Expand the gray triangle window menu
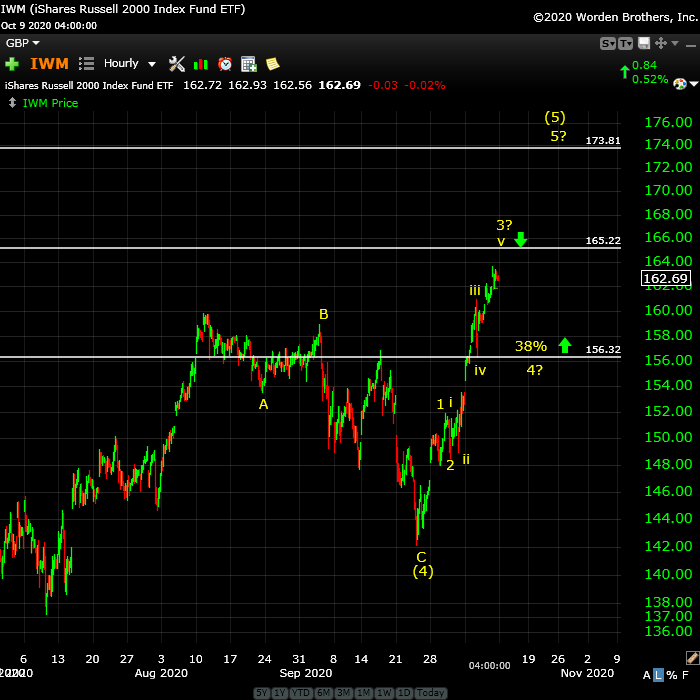The image size is (700, 700). point(675,43)
